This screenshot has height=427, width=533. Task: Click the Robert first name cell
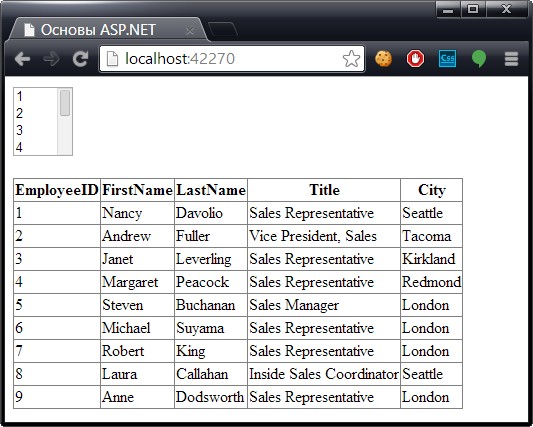pos(137,351)
